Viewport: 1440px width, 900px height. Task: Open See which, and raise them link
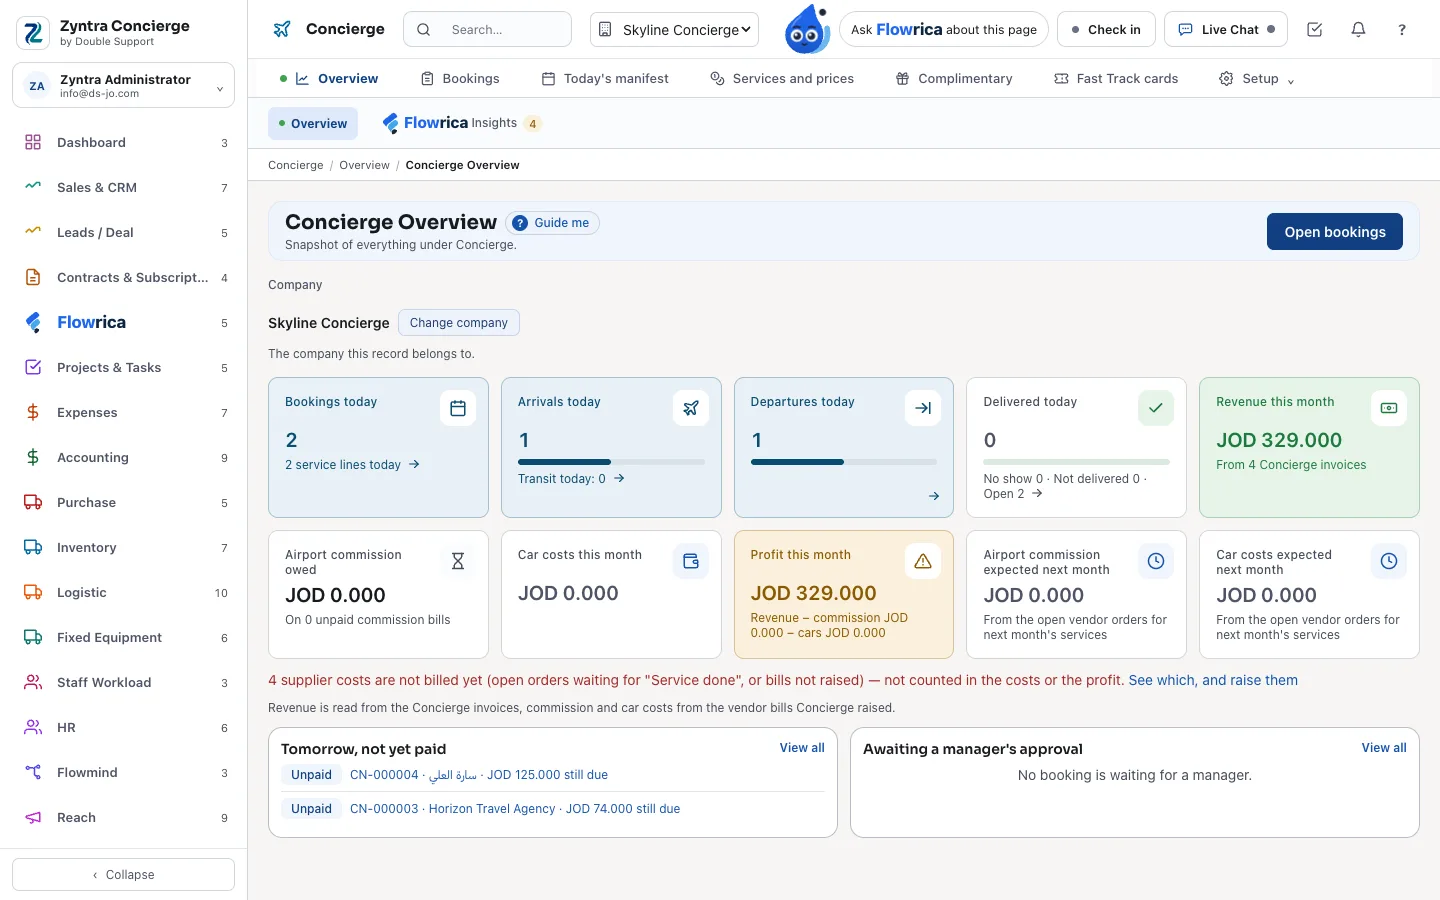coord(1213,680)
